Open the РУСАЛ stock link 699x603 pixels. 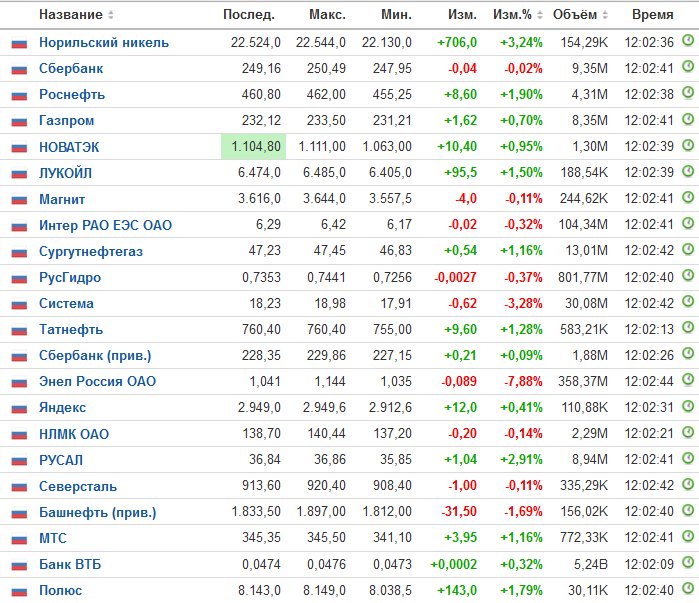pos(61,460)
